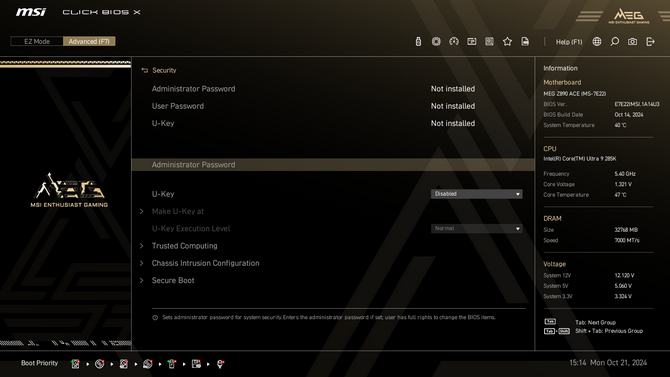Click U-Key Not installed status
670x377 pixels.
pyautogui.click(x=453, y=123)
